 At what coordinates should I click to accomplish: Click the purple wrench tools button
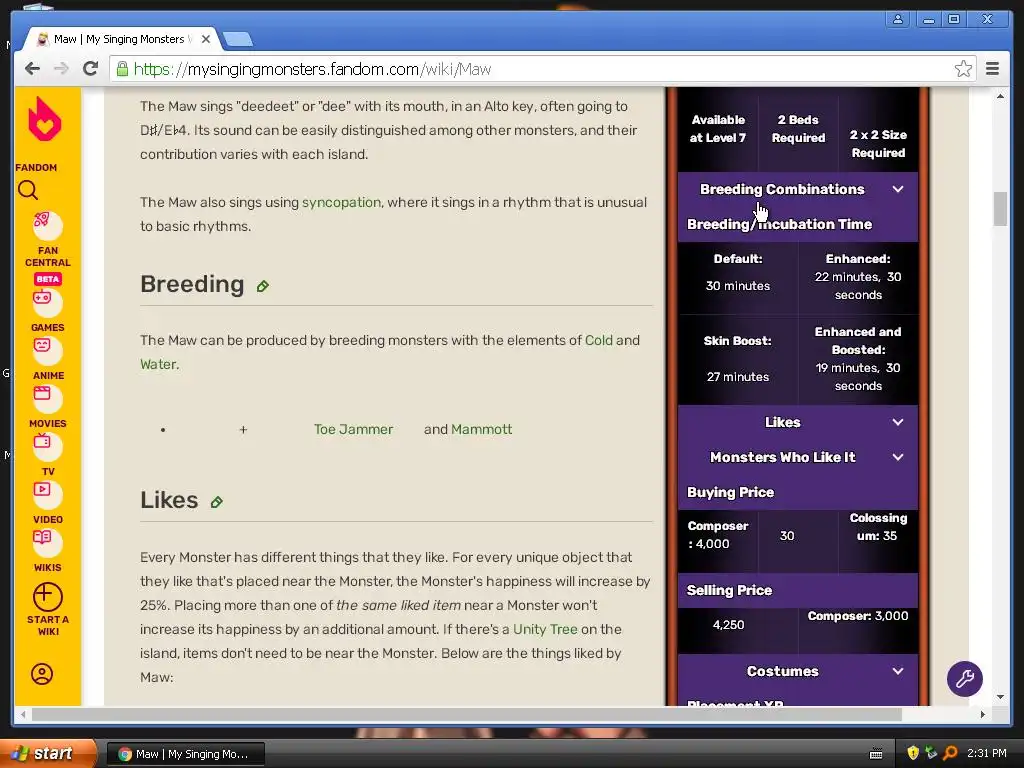click(965, 679)
